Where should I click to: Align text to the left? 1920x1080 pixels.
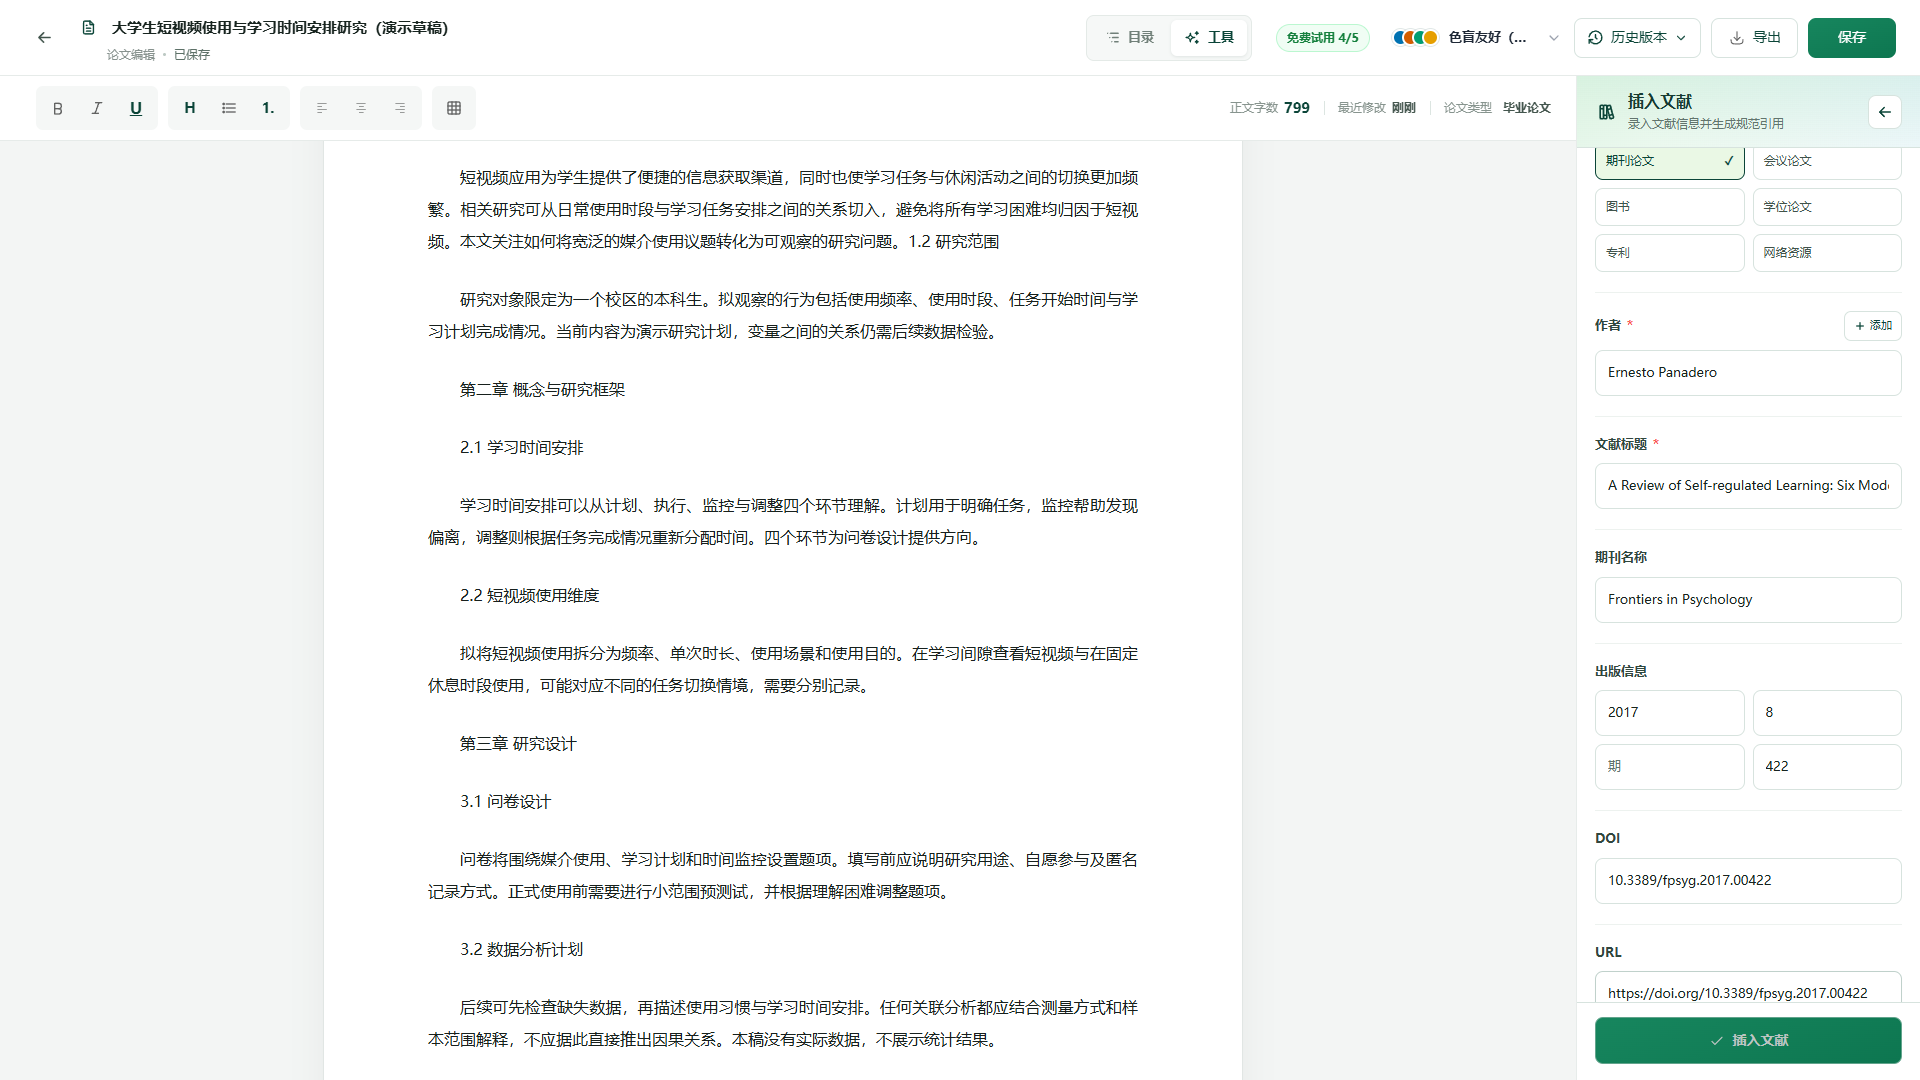322,108
